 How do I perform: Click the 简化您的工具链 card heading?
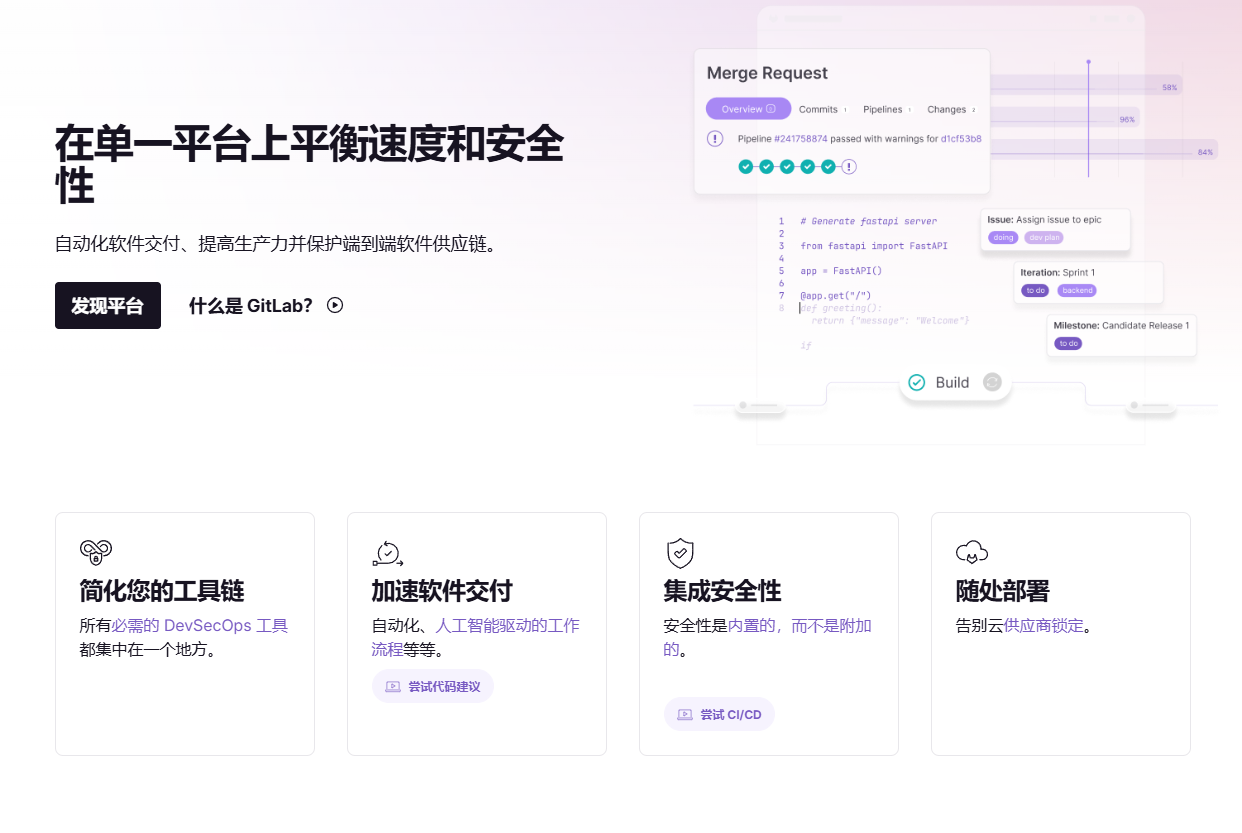pos(162,591)
